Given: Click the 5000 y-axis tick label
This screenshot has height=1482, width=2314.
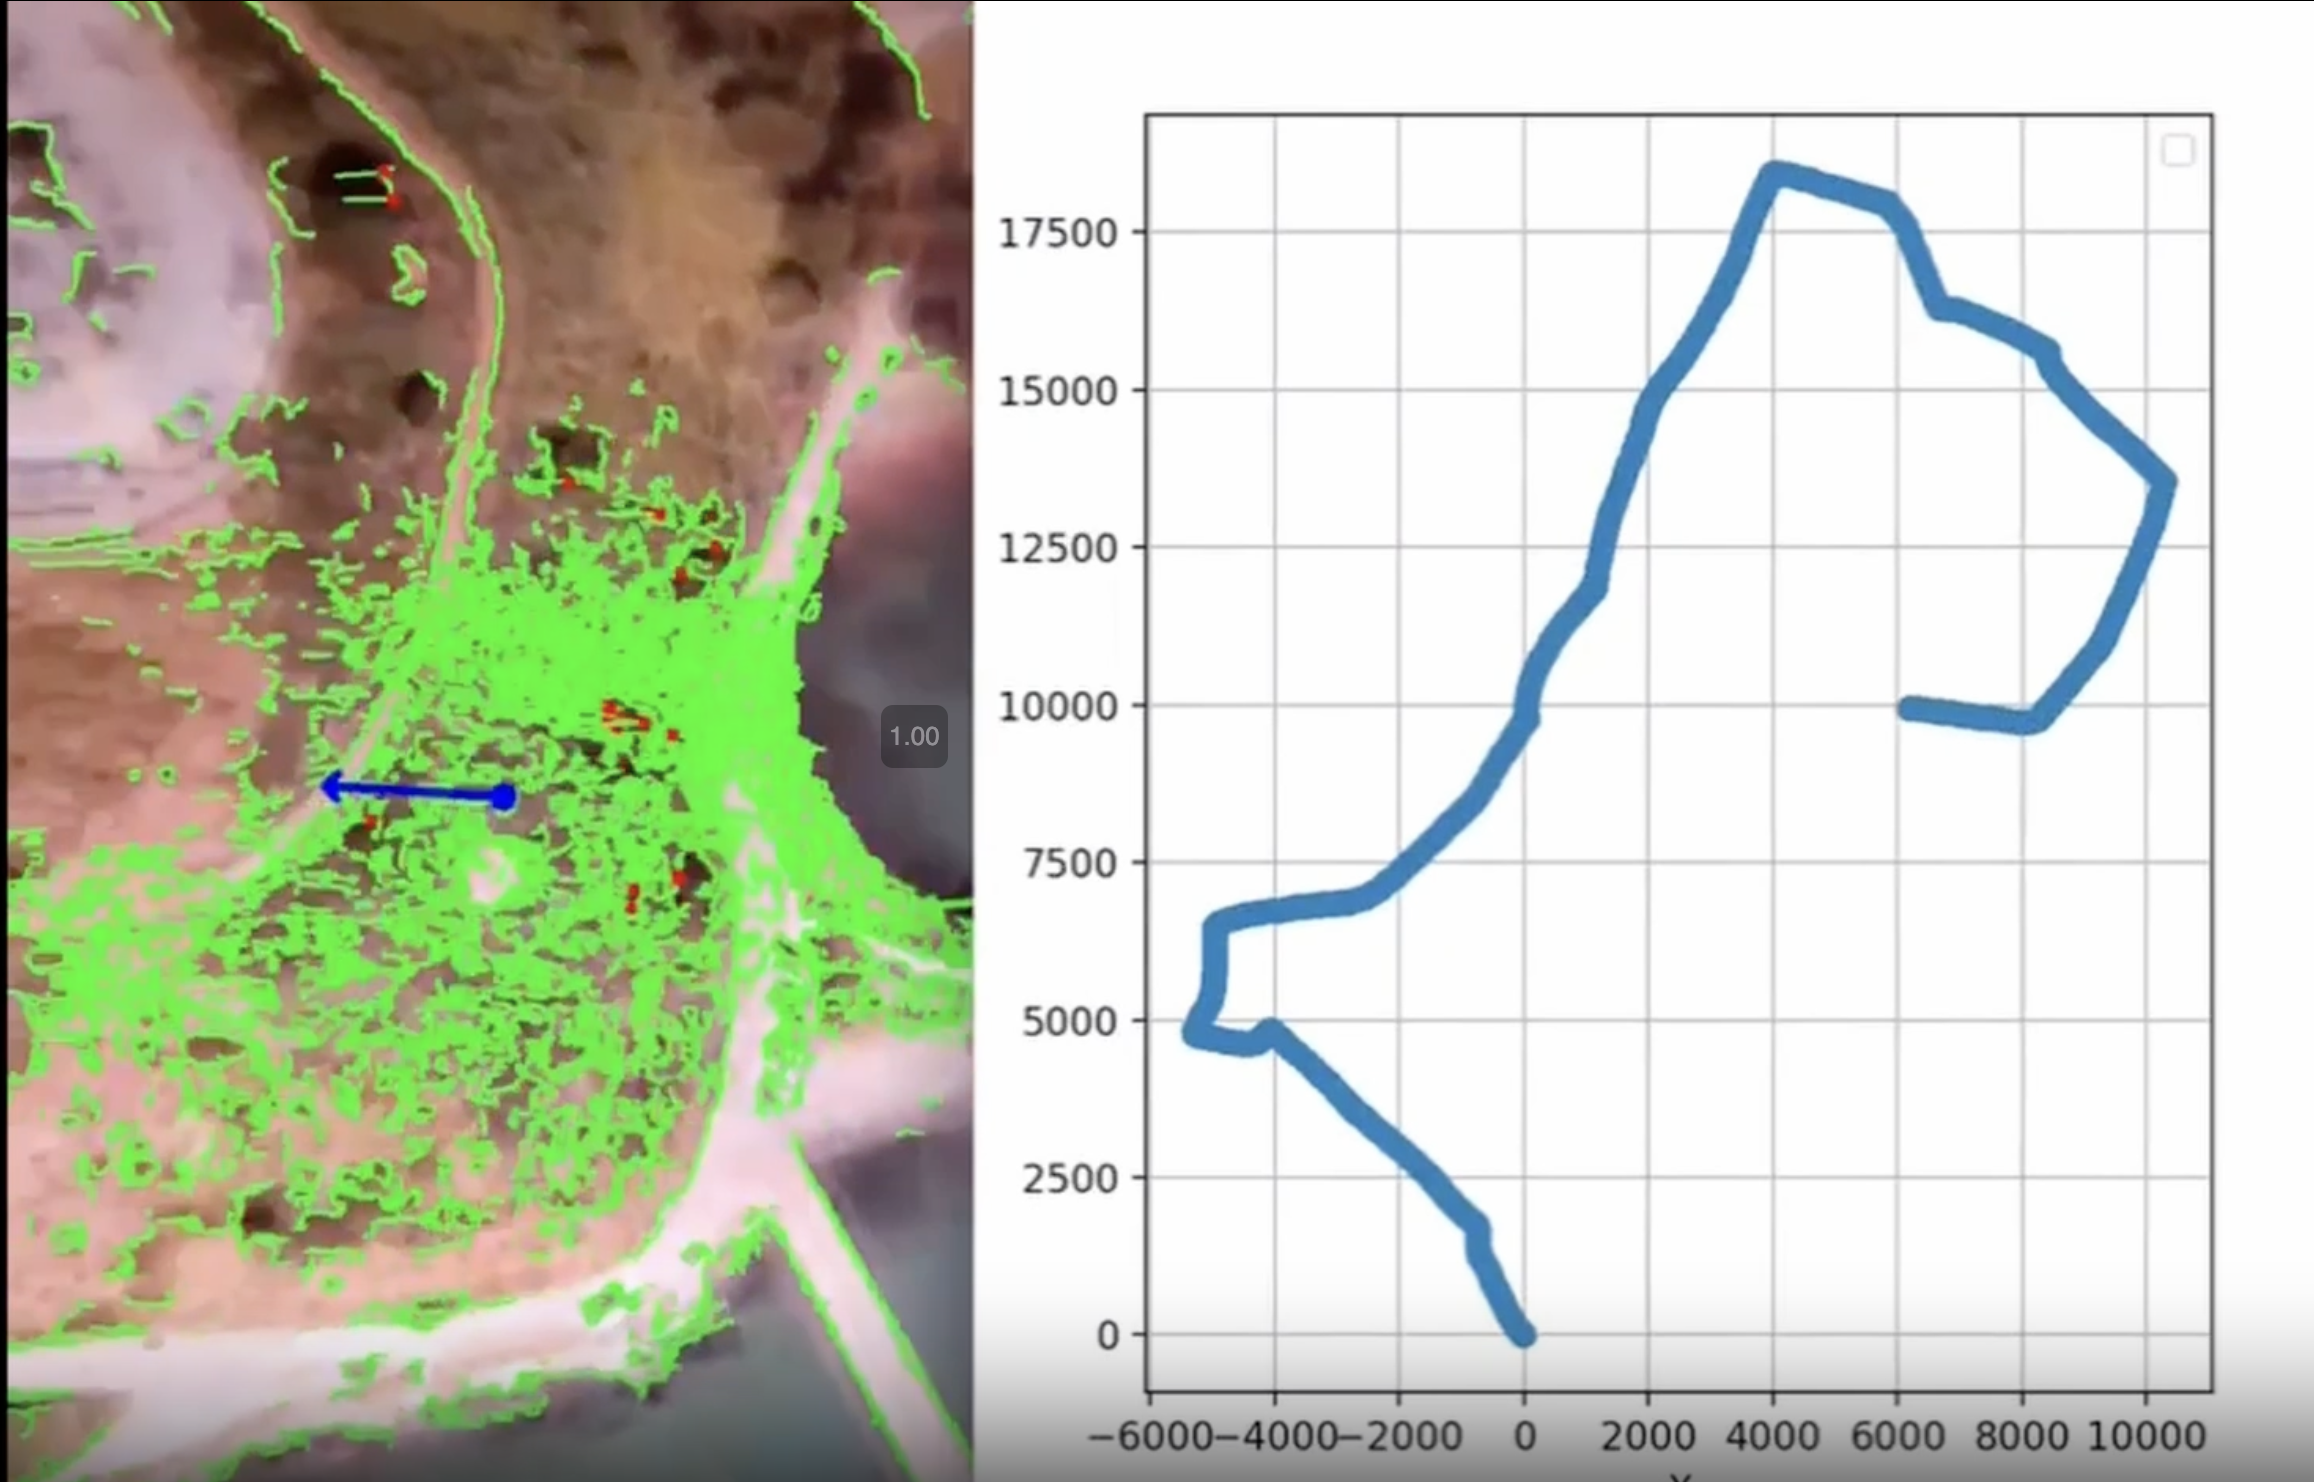Looking at the screenshot, I should [x=1069, y=1021].
